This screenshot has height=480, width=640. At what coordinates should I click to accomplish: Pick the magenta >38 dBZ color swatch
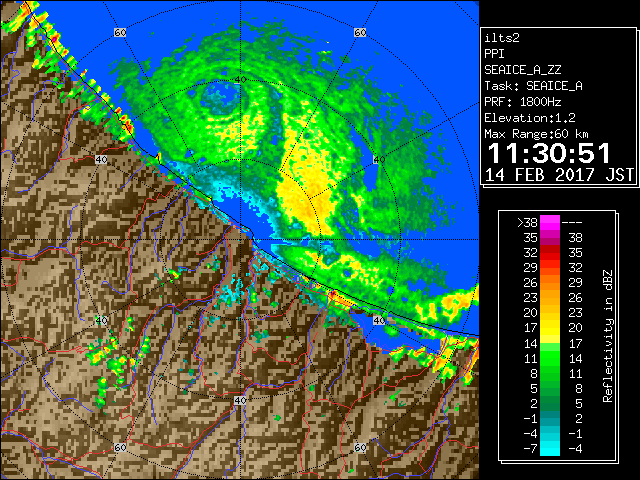coord(550,222)
